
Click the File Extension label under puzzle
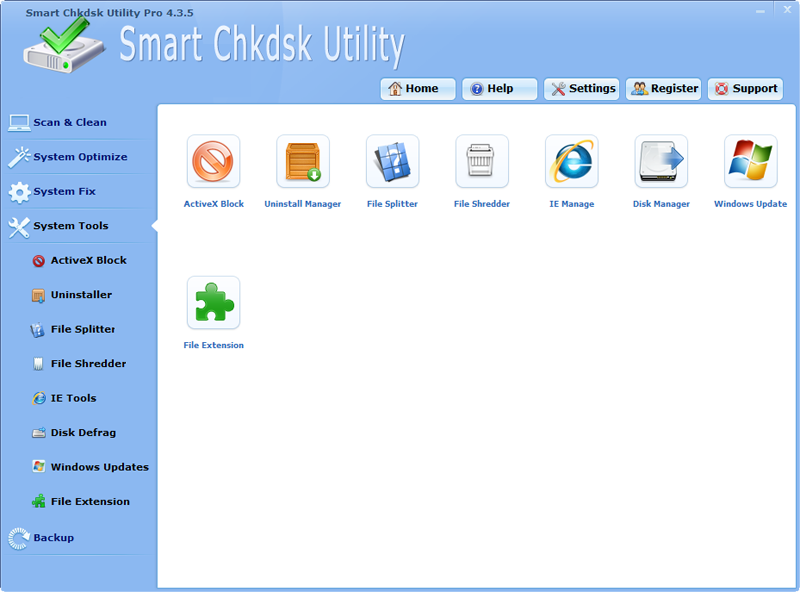213,346
